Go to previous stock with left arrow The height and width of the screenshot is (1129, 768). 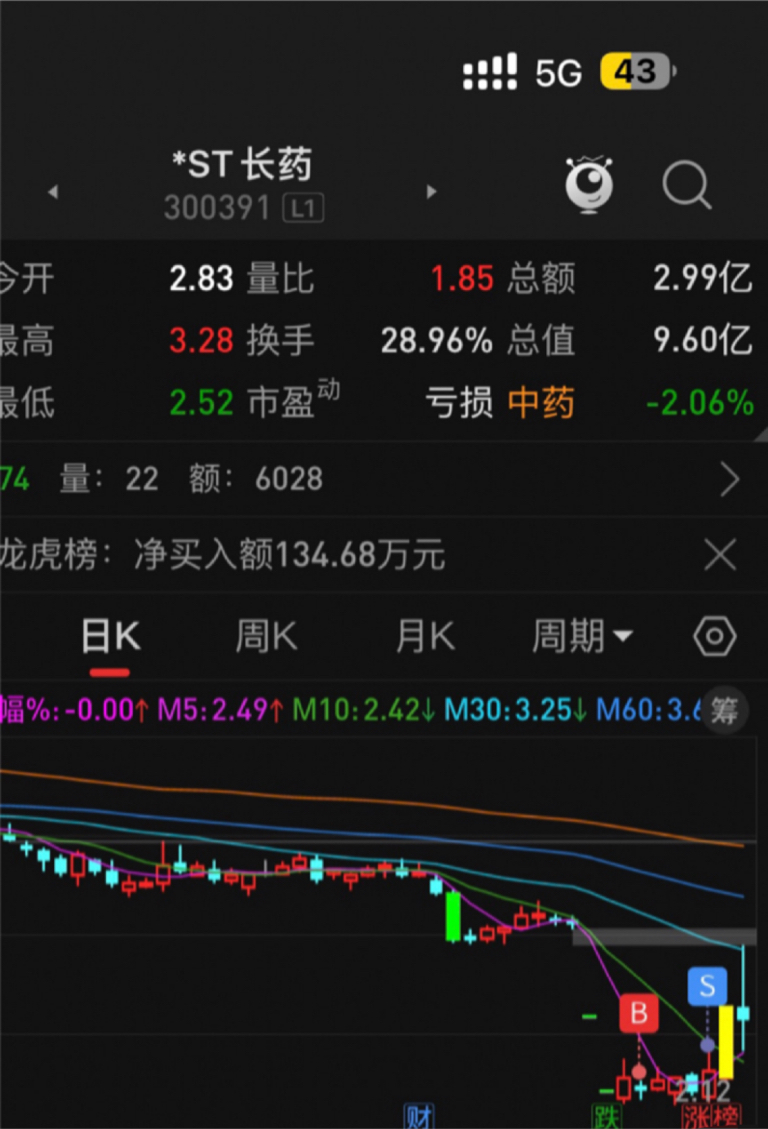pos(53,192)
